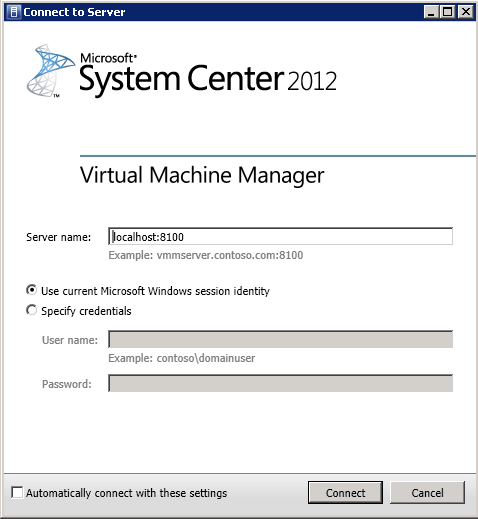Image resolution: width=478 pixels, height=519 pixels.
Task: Click the Connect to Server title bar icon
Action: [x=14, y=12]
